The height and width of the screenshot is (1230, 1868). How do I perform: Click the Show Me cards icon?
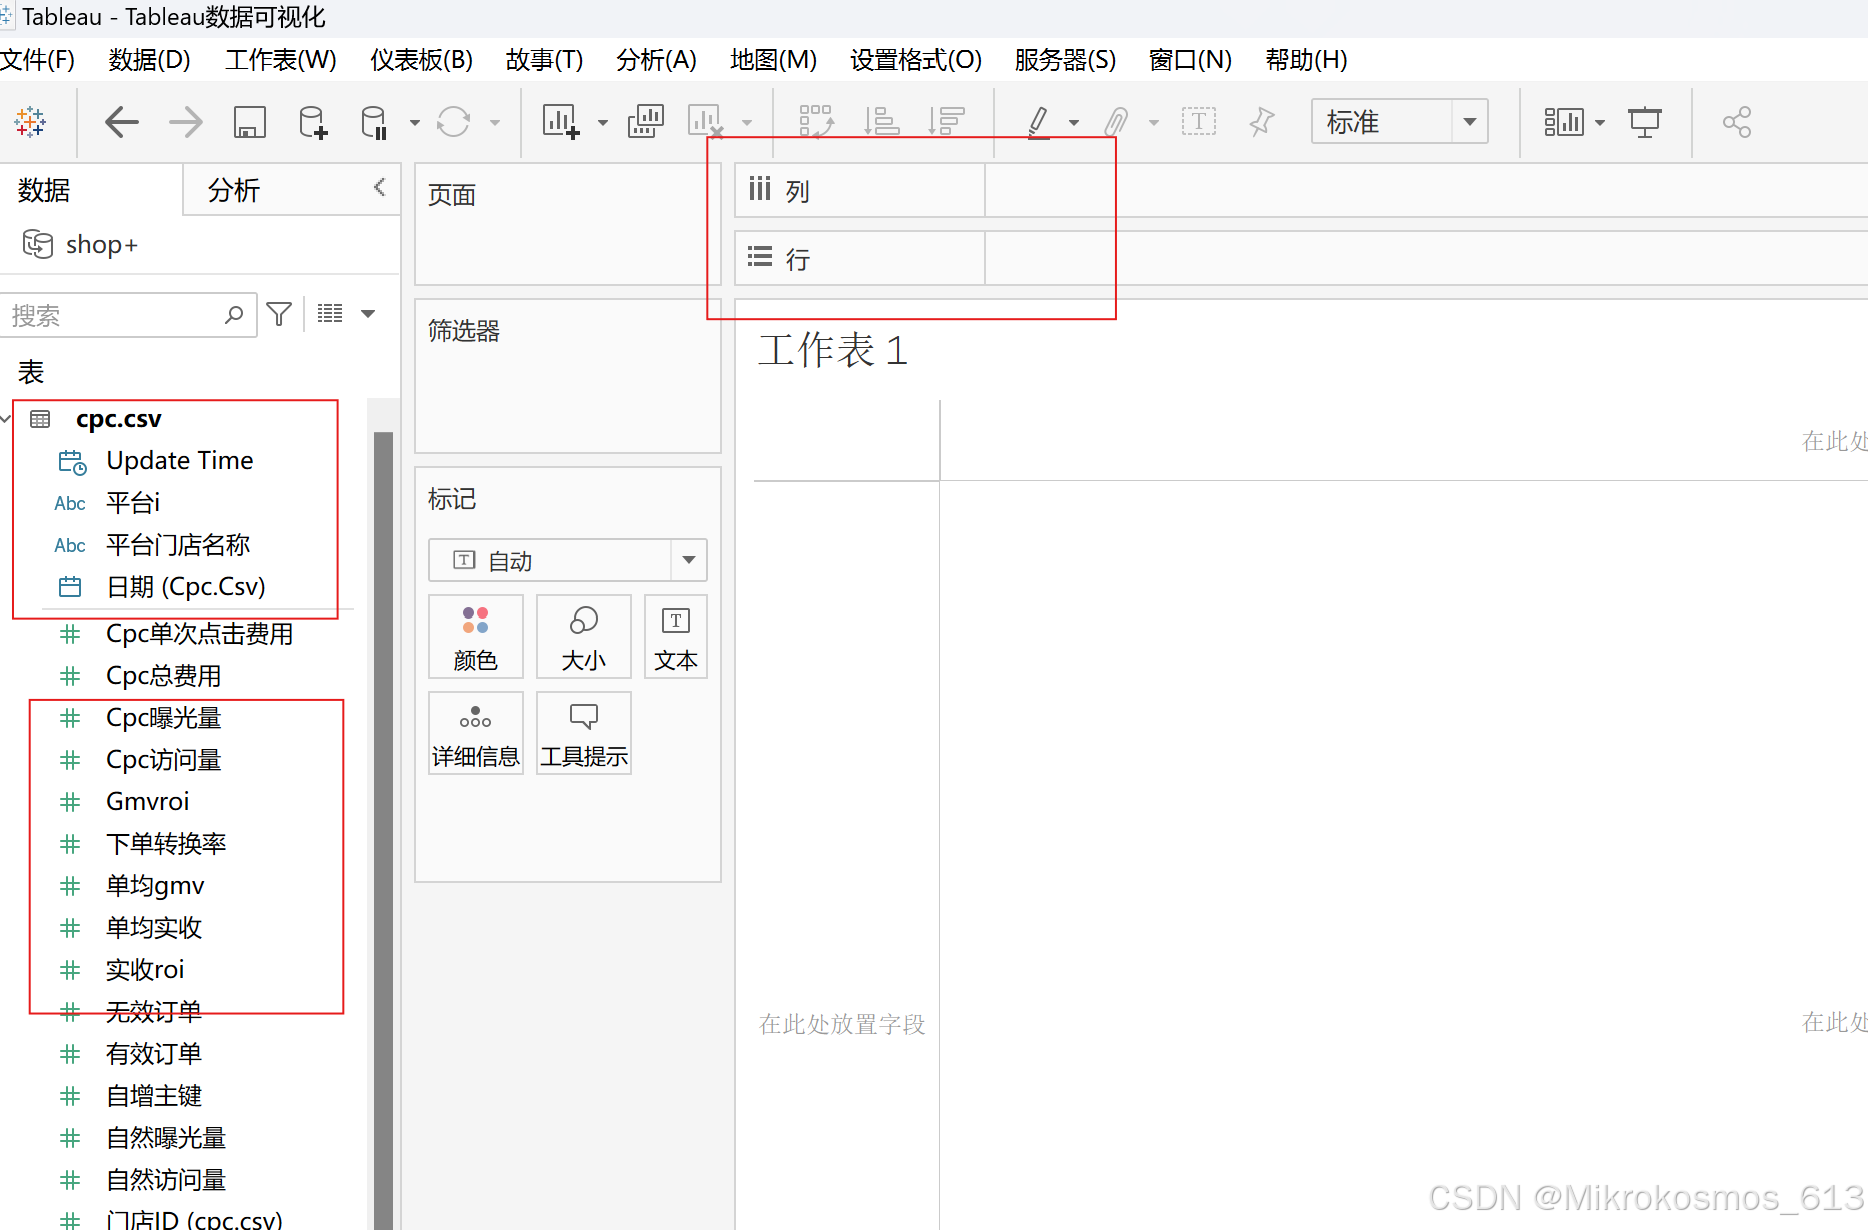1564,122
